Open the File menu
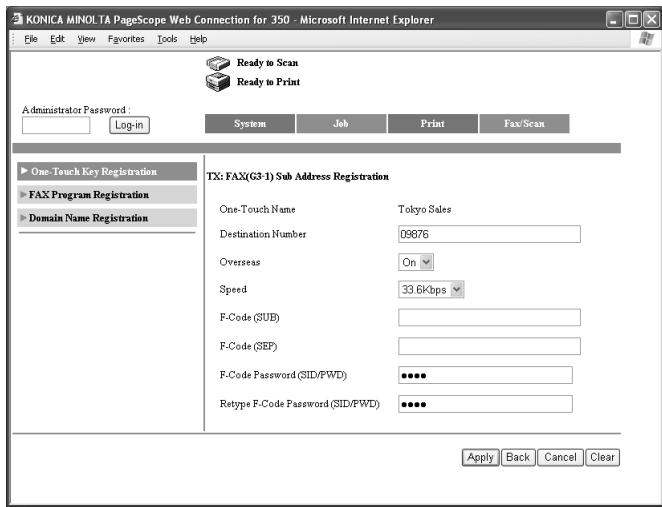The width and height of the screenshot is (662, 507). click(31, 39)
